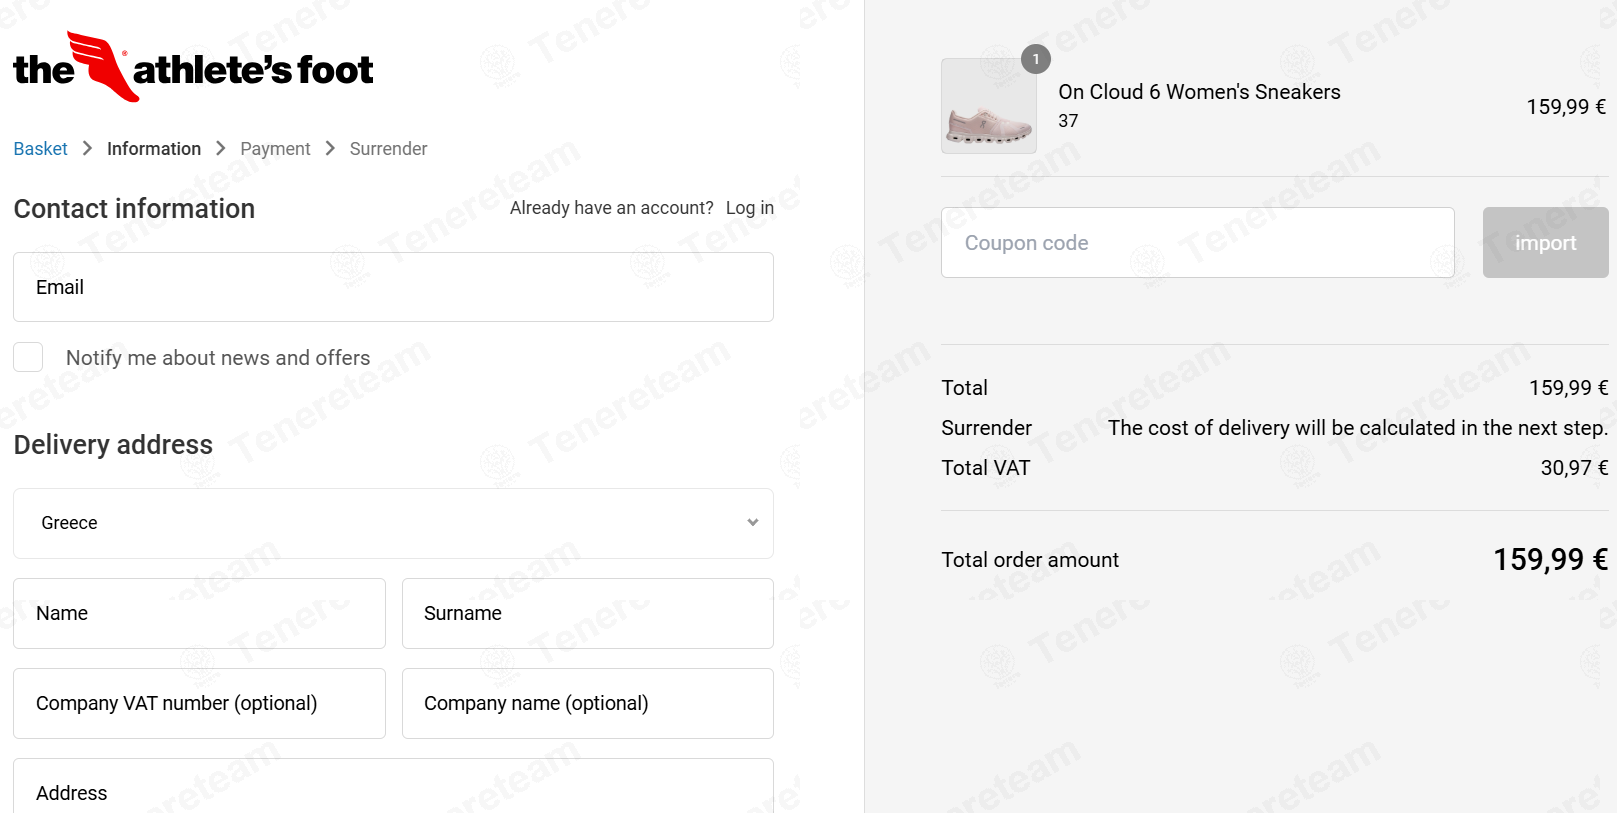Apply coupon with the import button
The width and height of the screenshot is (1617, 813).
click(1545, 242)
